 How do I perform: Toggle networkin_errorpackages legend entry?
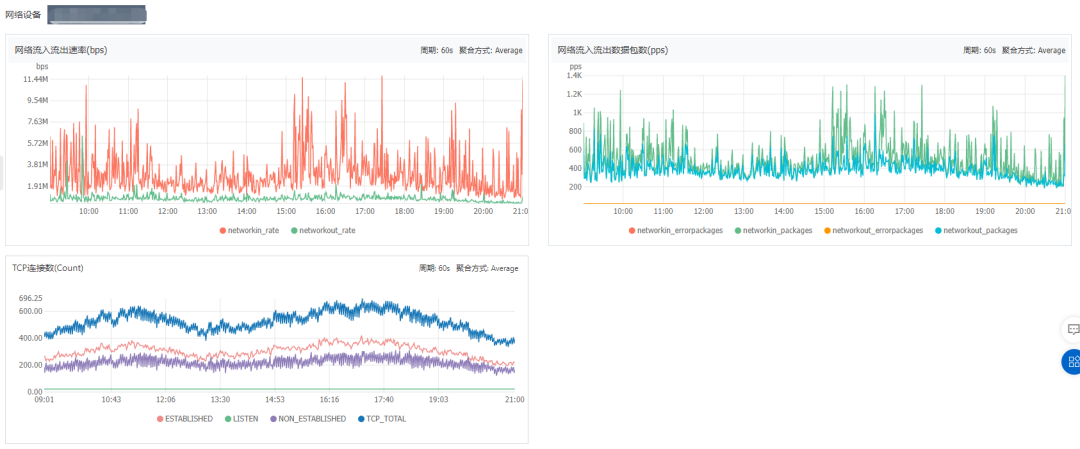tap(675, 230)
